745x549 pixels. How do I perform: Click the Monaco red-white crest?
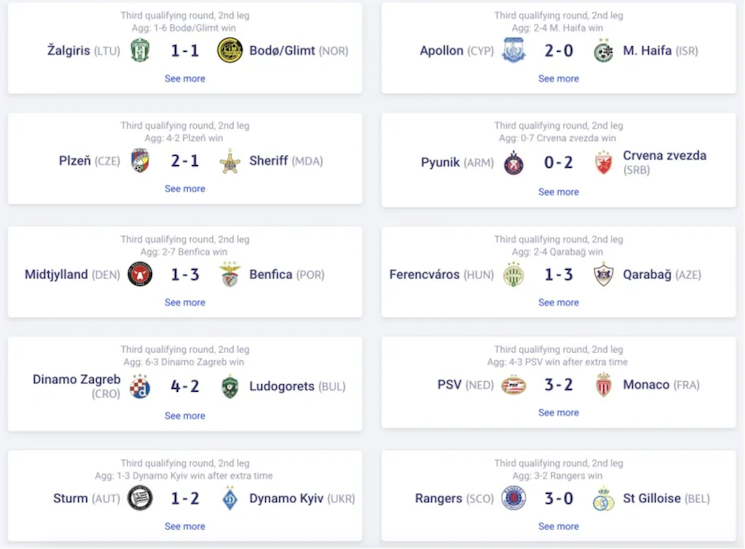(603, 385)
